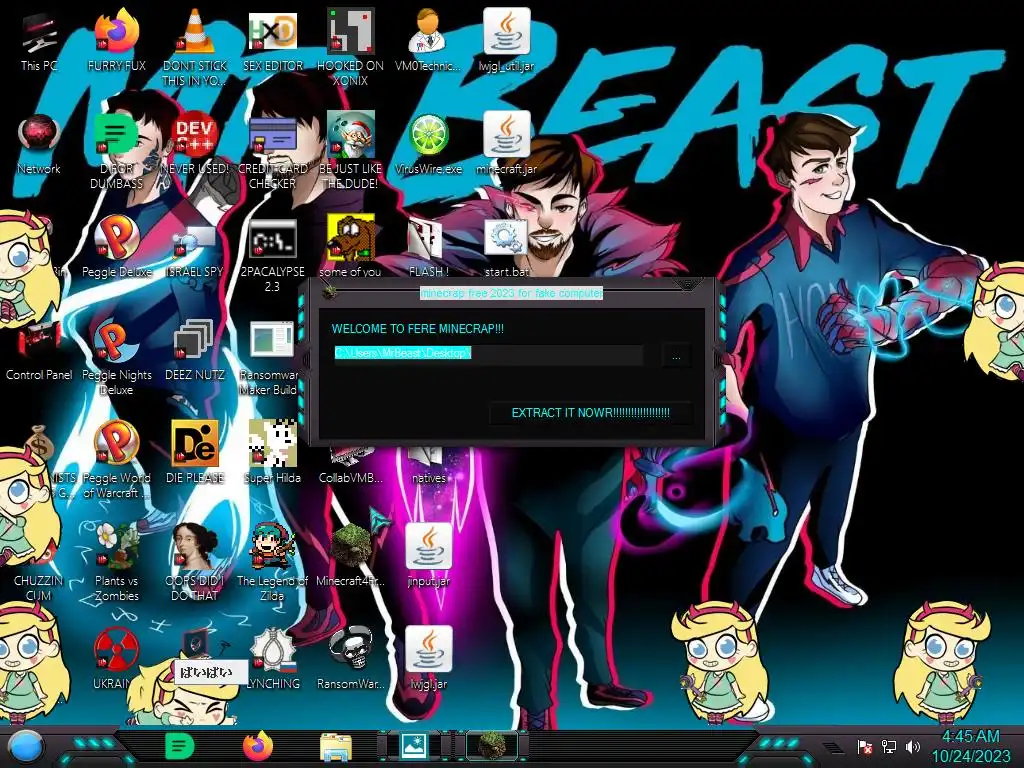
Task: Open the volume speaker tray icon
Action: pyautogui.click(x=913, y=746)
